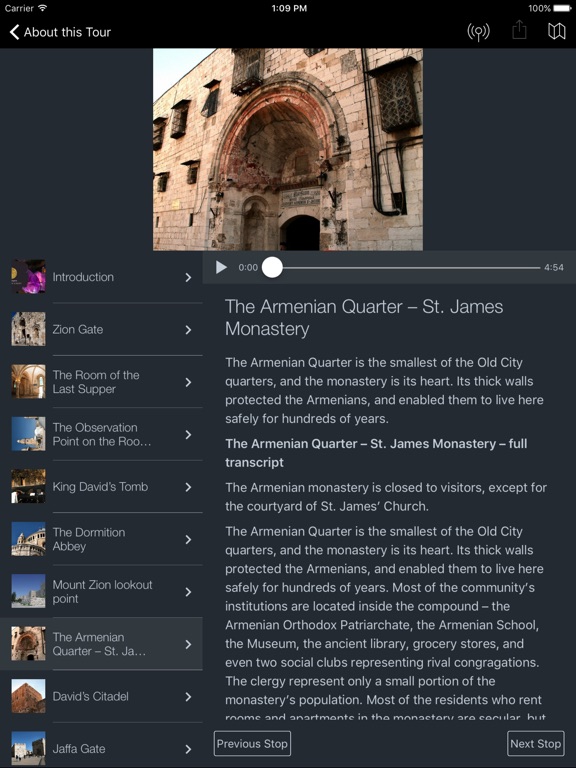The width and height of the screenshot is (576, 768).
Task: Open Jaffa Gate text label
Action: pyautogui.click(x=79, y=749)
